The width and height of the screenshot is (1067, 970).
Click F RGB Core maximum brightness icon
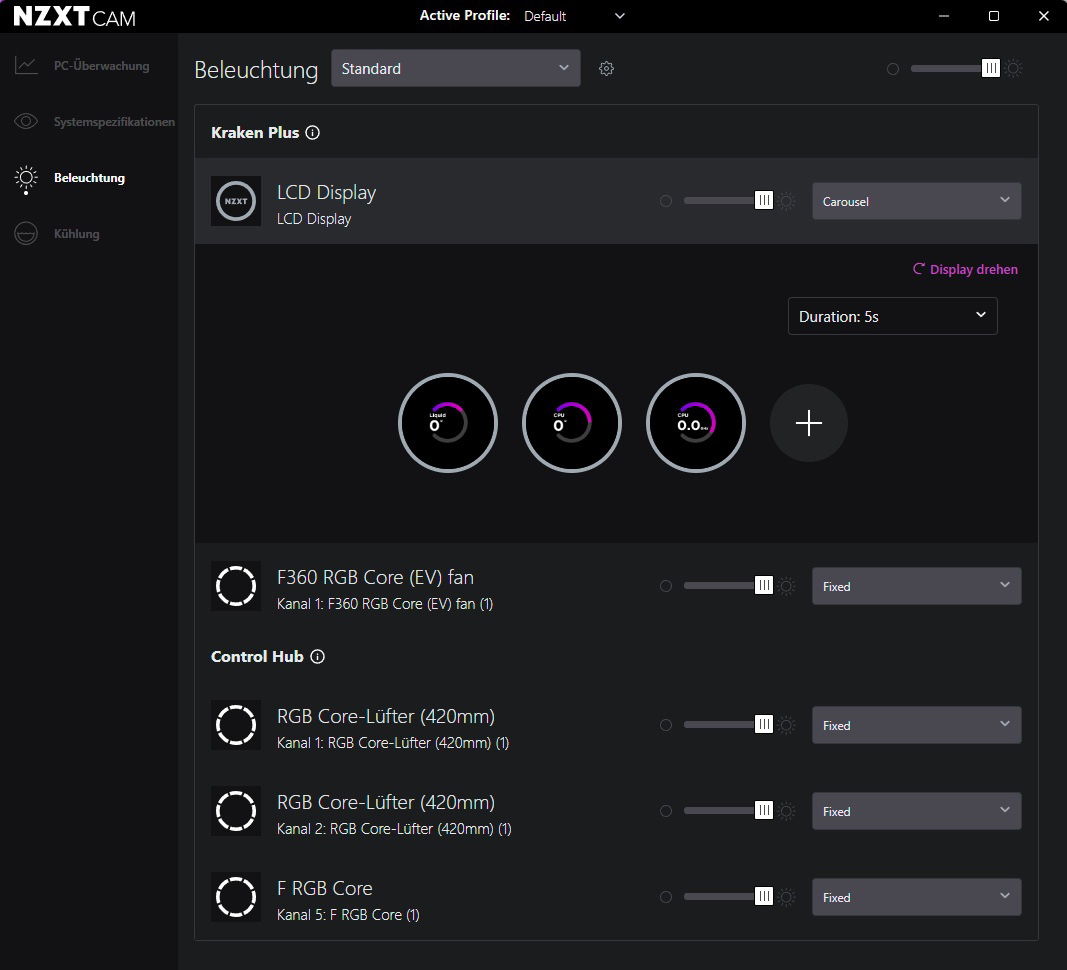tap(787, 897)
